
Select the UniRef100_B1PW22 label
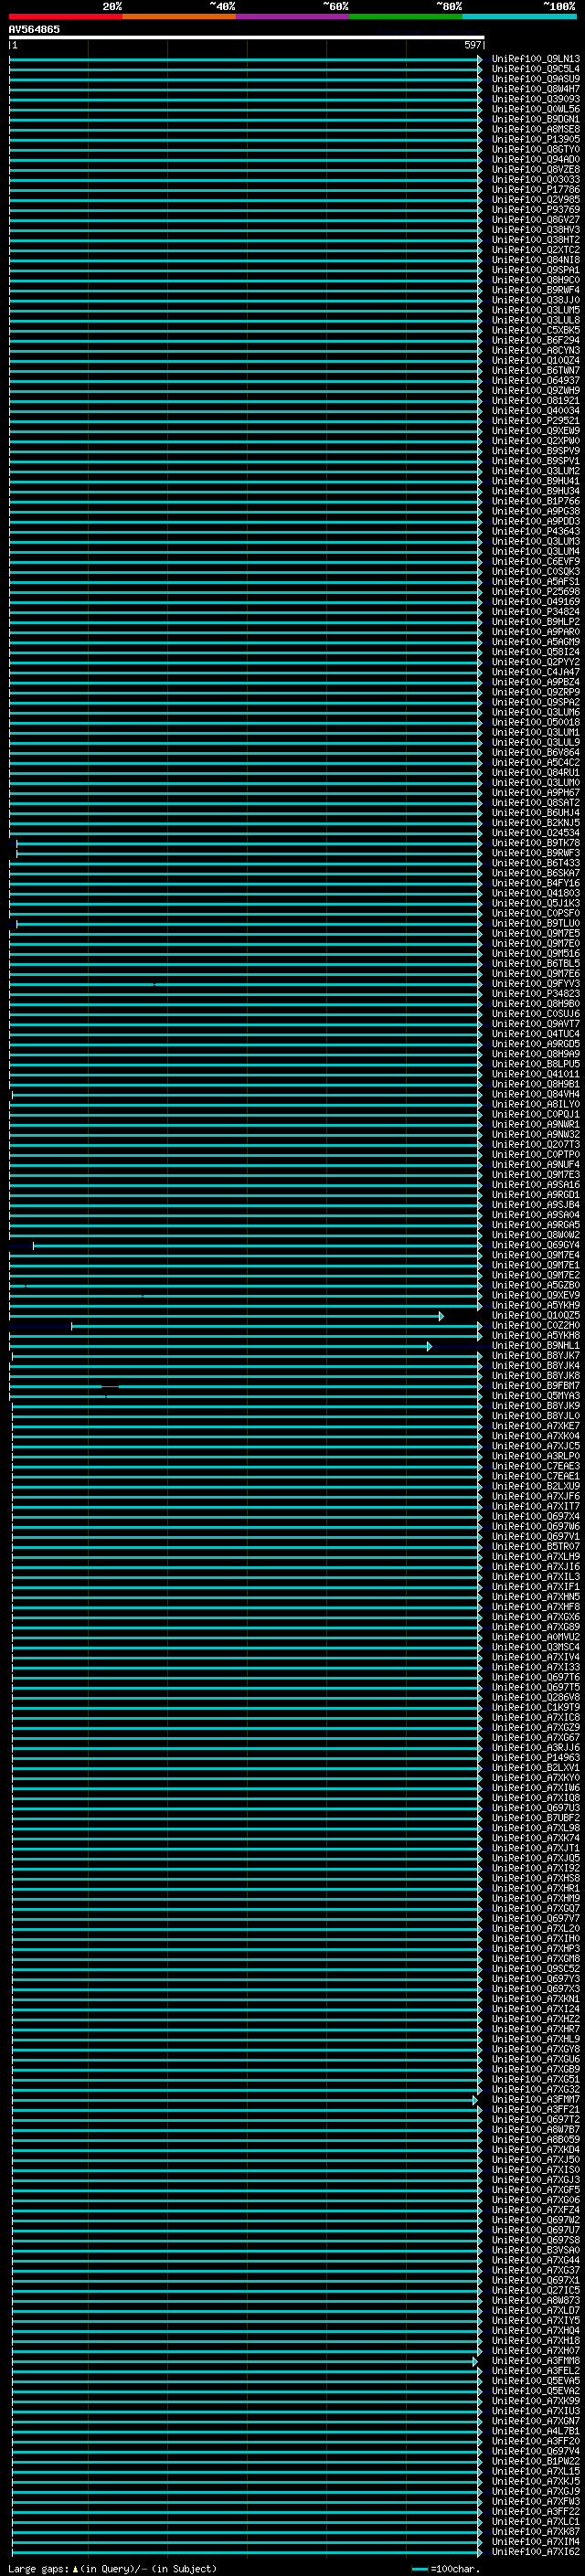coord(535,2461)
